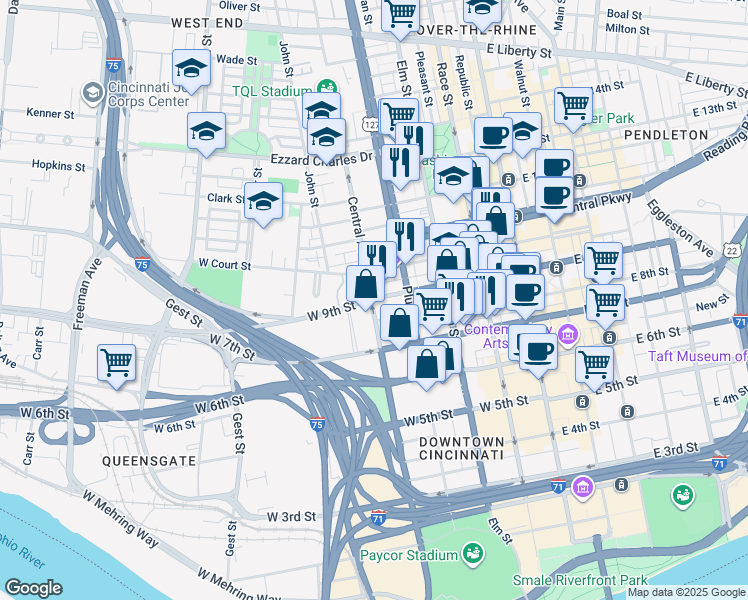Click the Freeman Ave street label
Screen dimensions: 748x600
coord(87,294)
